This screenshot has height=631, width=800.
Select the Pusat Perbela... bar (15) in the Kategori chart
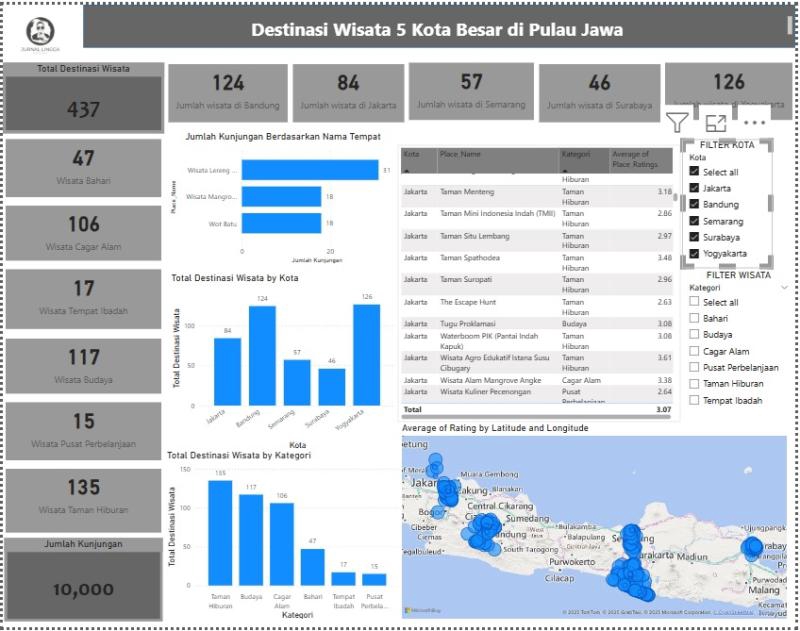[374, 579]
